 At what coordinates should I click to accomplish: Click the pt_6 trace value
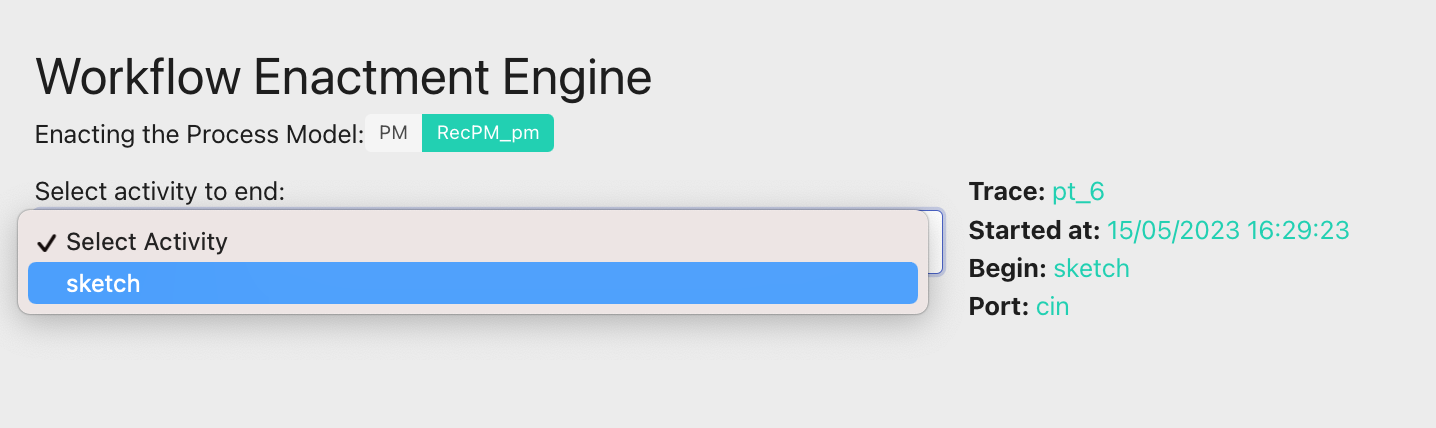coord(1078,191)
